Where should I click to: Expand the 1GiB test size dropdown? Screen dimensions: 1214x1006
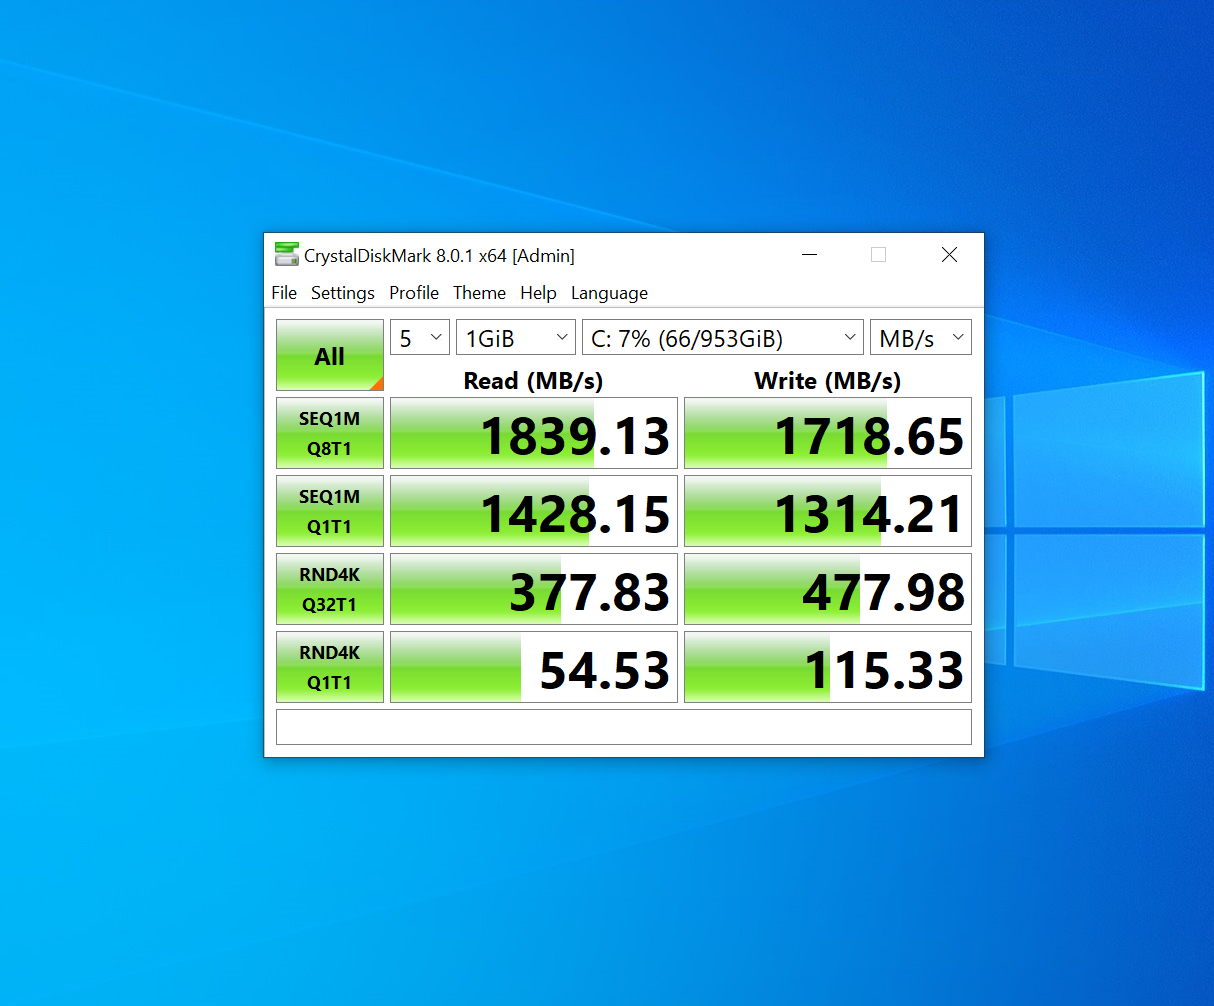tap(516, 338)
